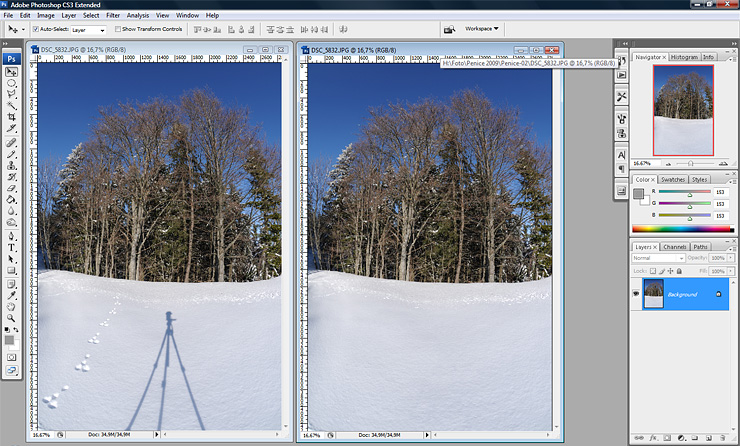Pick the Type tool
This screenshot has height=446, width=740.
point(11,246)
